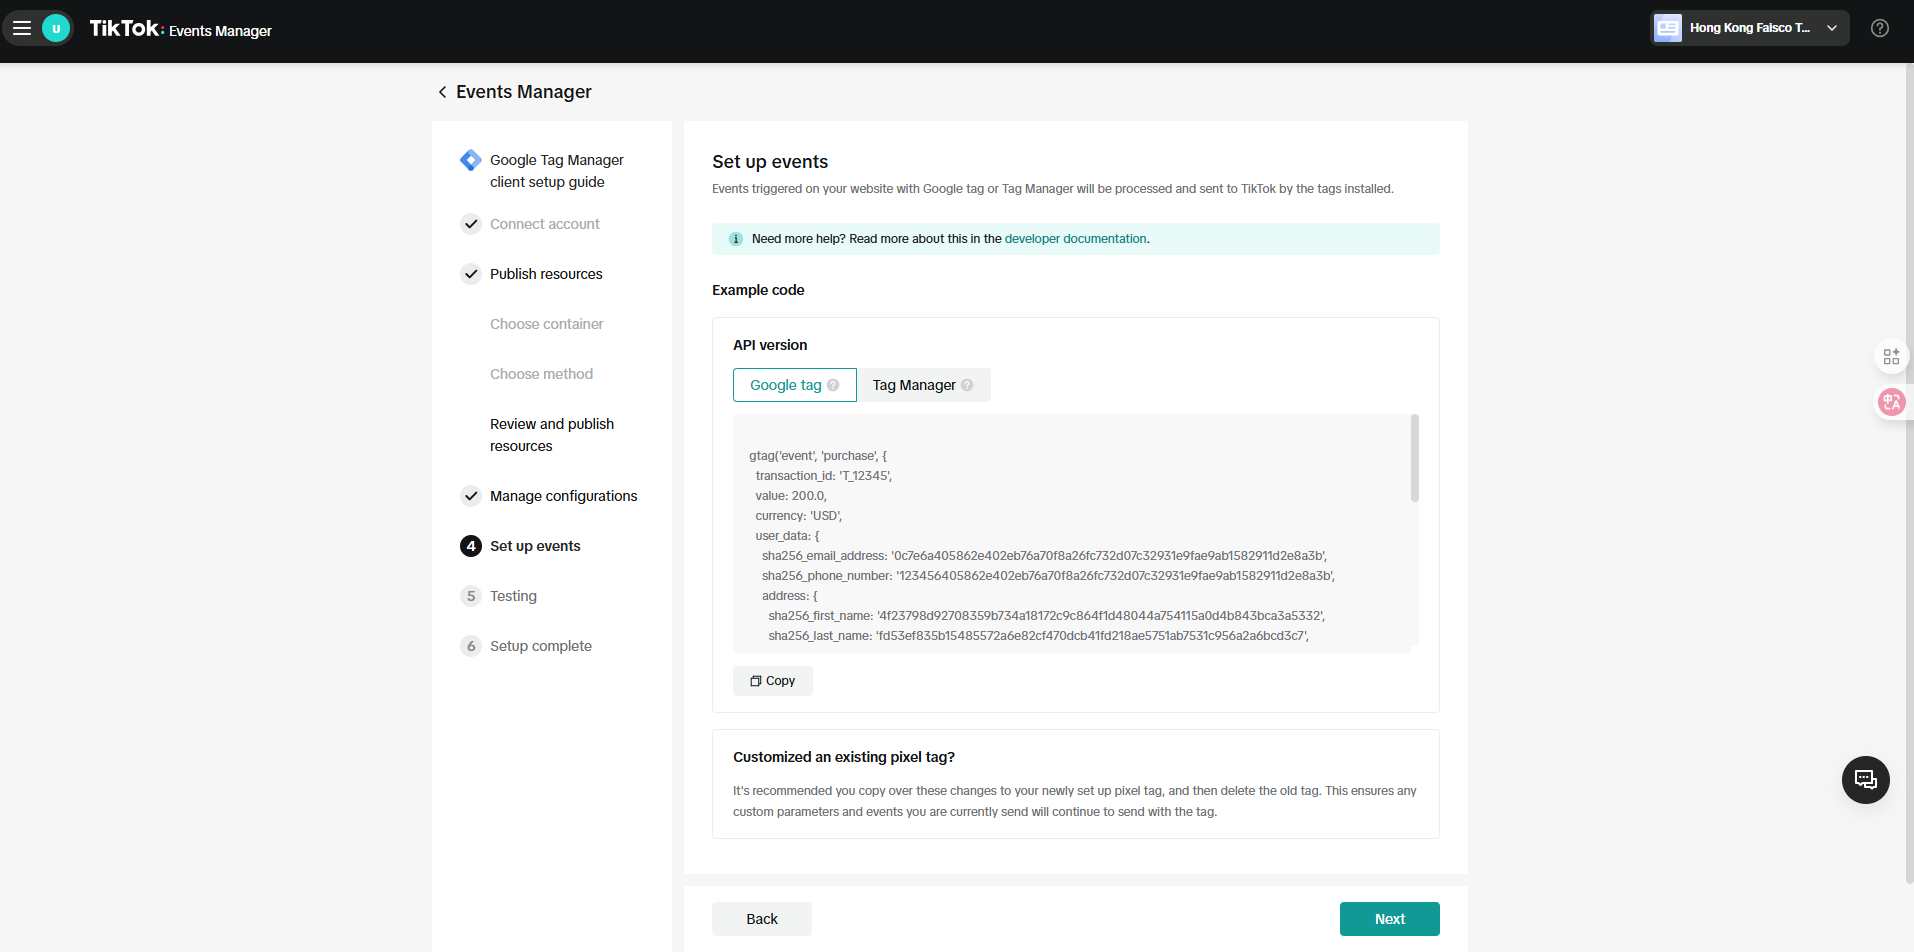Click the grid widget floating icon
This screenshot has height=952, width=1914.
click(x=1891, y=356)
